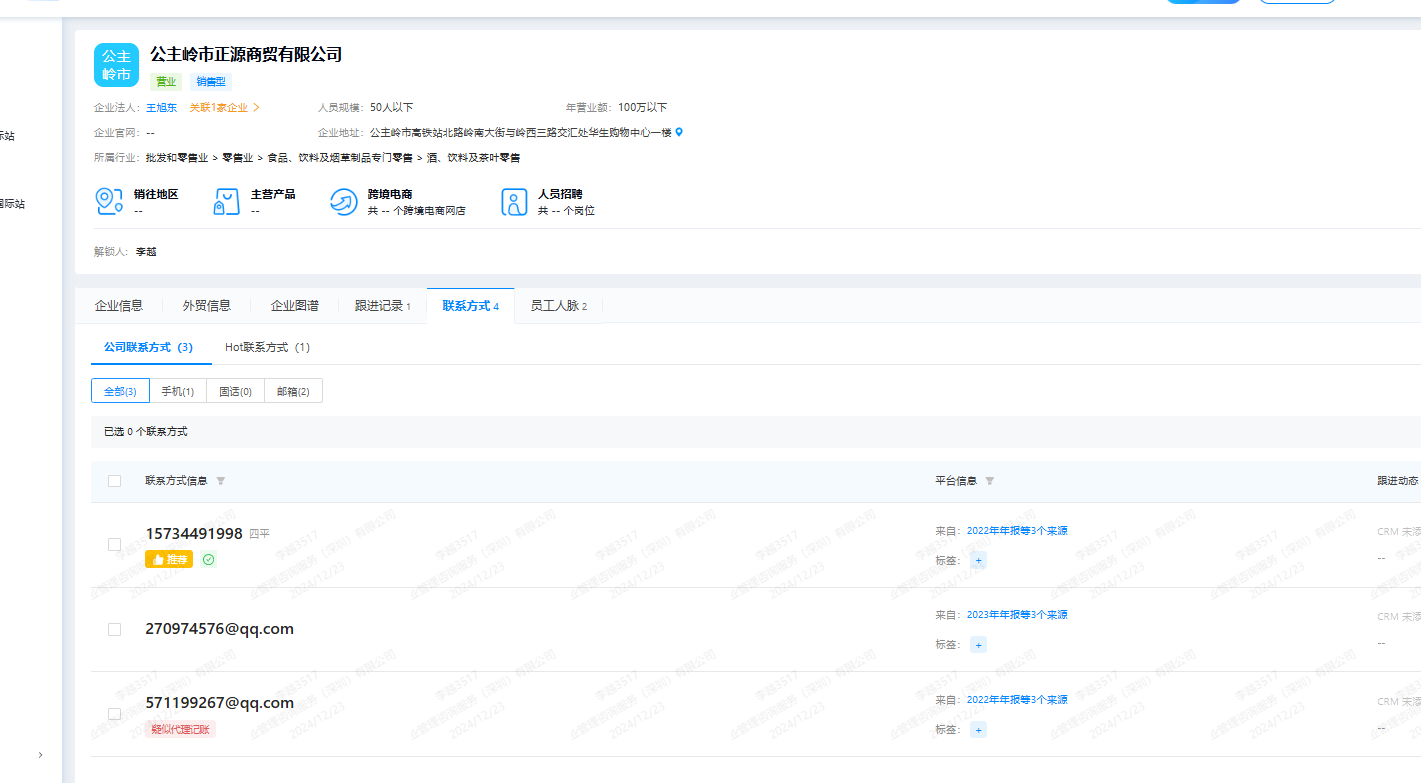
Task: Switch to the 员工人脉 tab
Action: click(x=558, y=306)
